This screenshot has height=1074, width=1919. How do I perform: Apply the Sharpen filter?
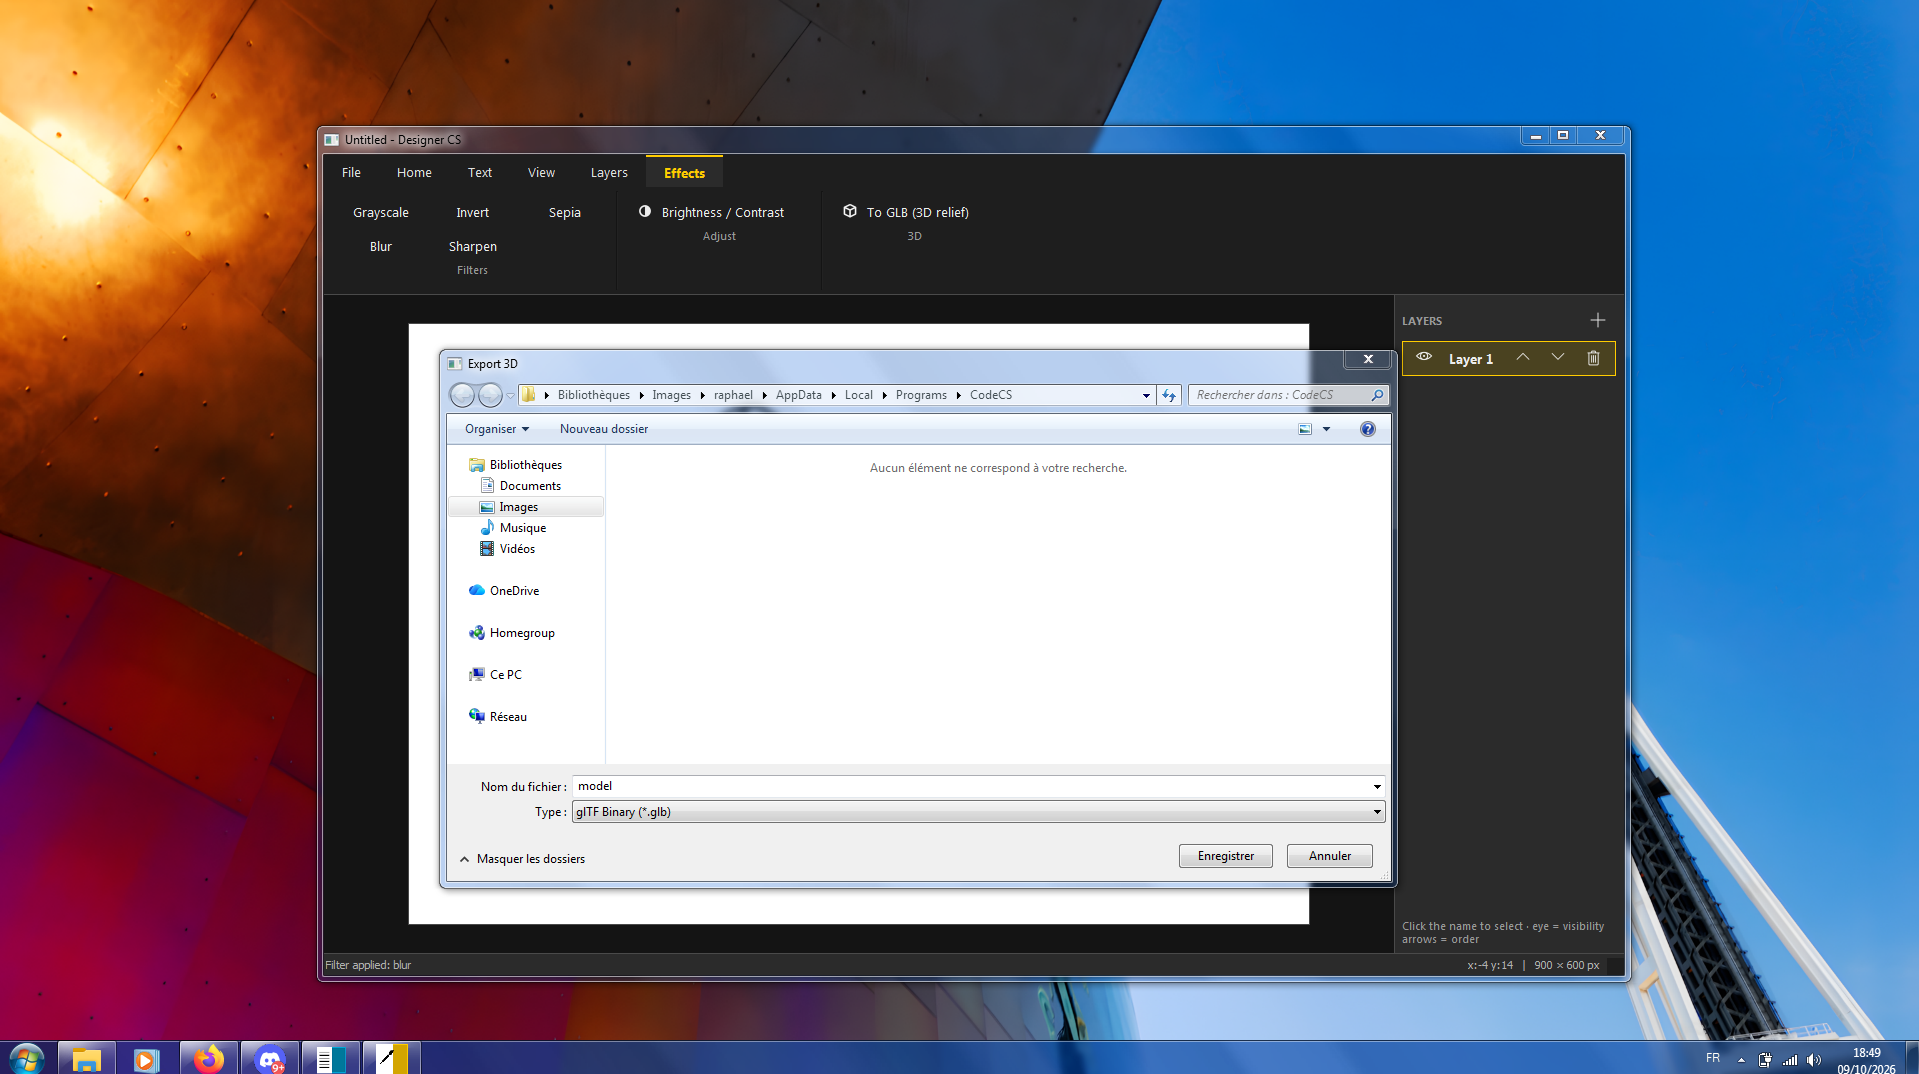[473, 247]
